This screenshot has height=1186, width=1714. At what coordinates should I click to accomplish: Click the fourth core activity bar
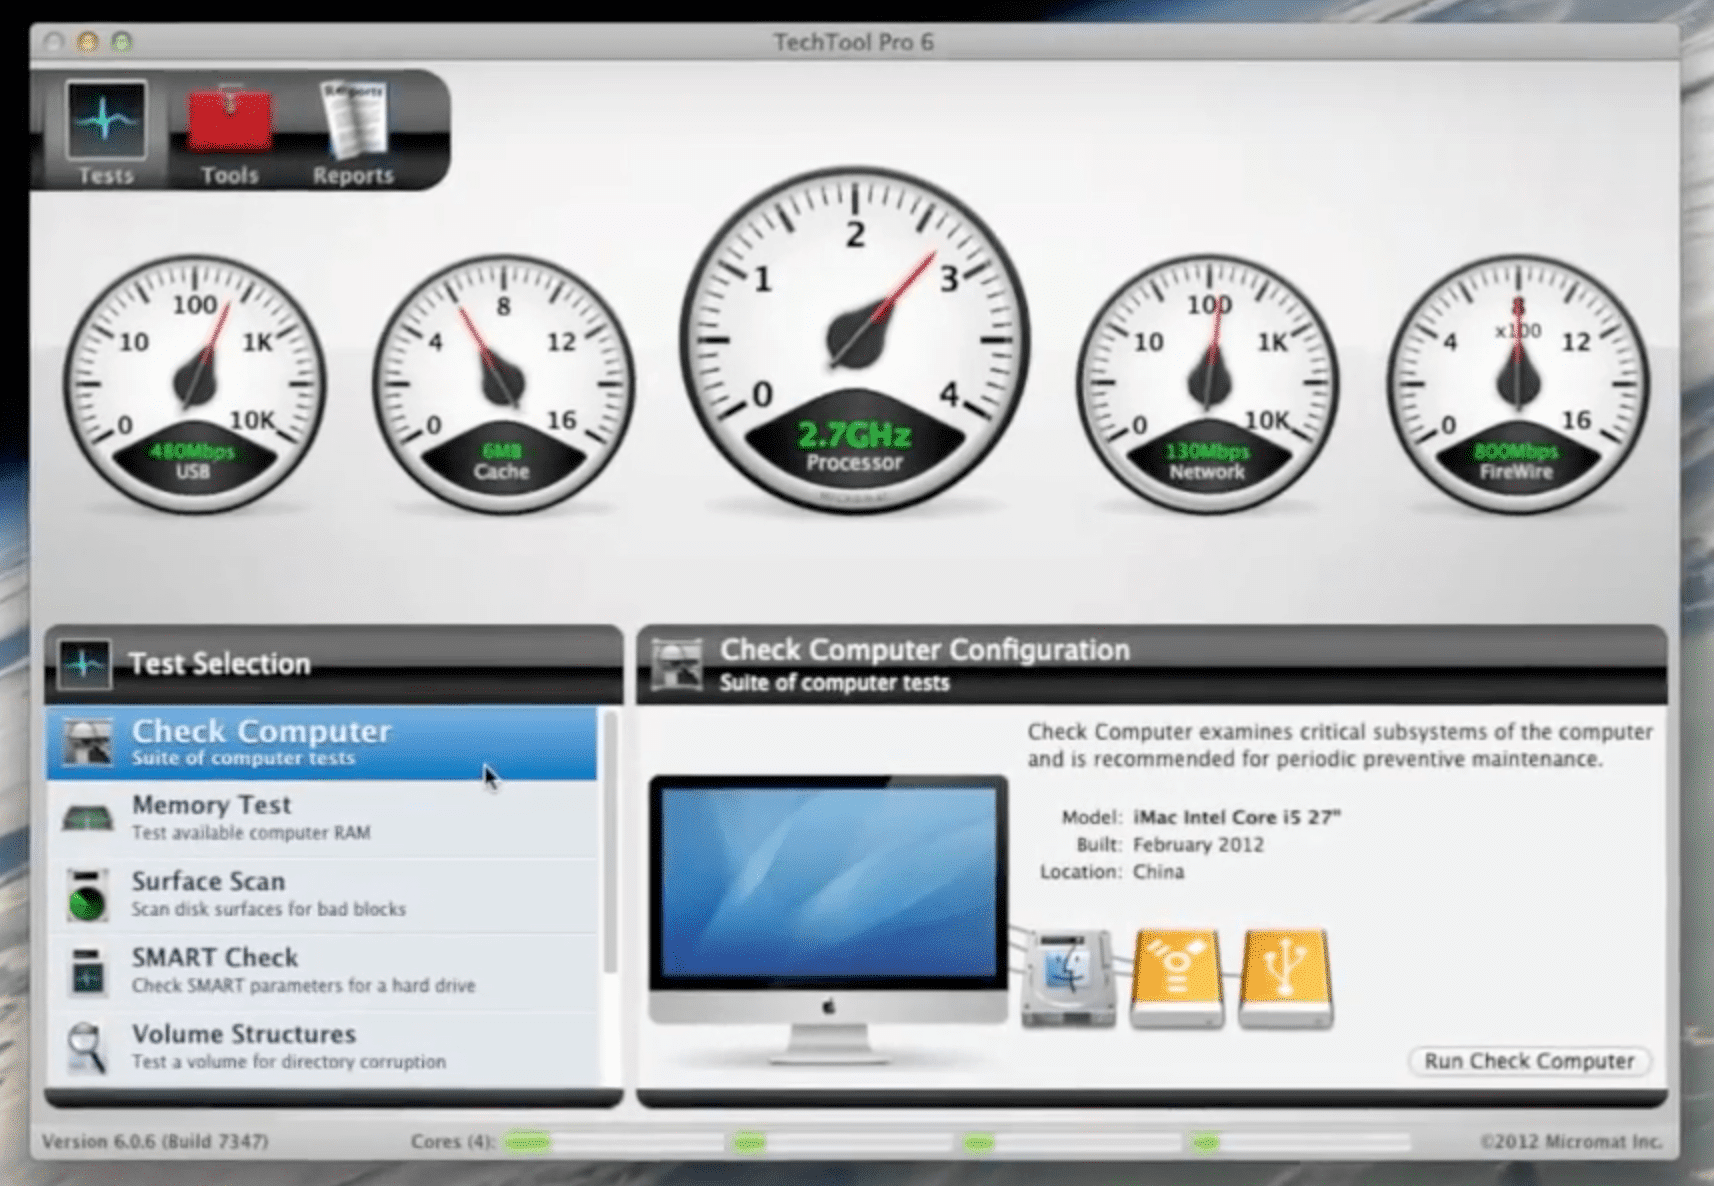[1299, 1142]
